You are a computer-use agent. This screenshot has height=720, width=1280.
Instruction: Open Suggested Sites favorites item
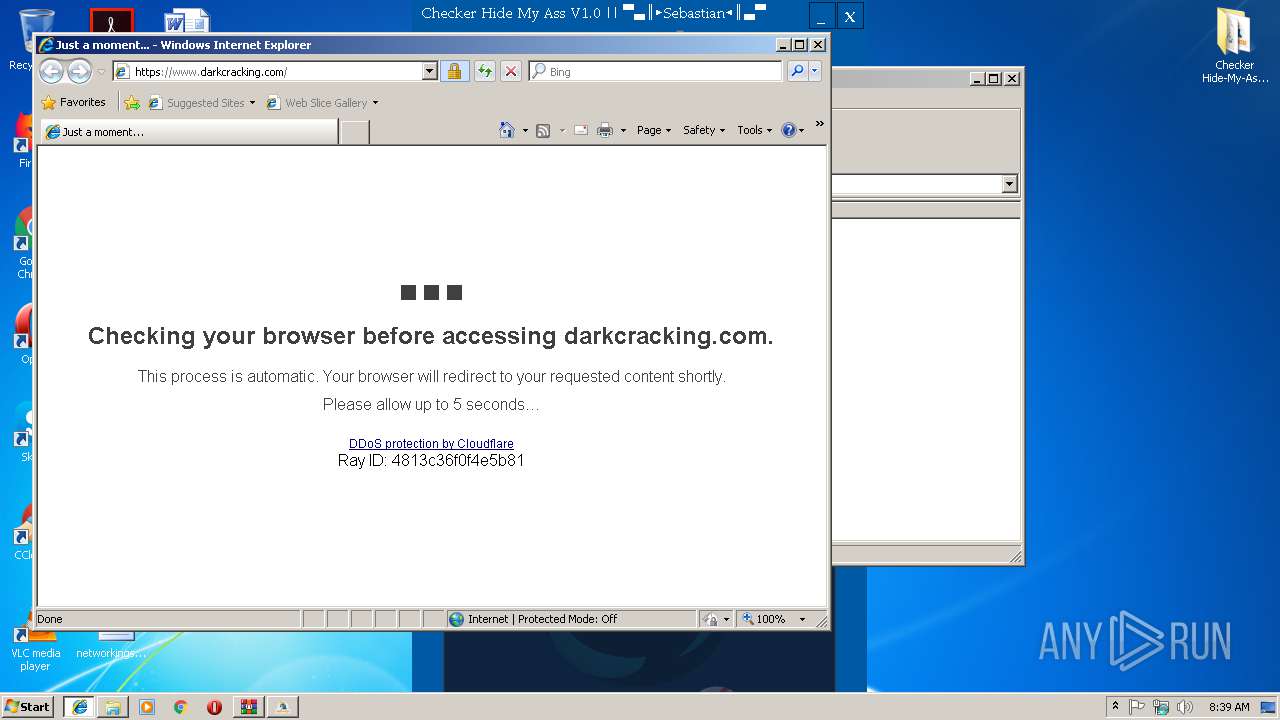pos(202,102)
